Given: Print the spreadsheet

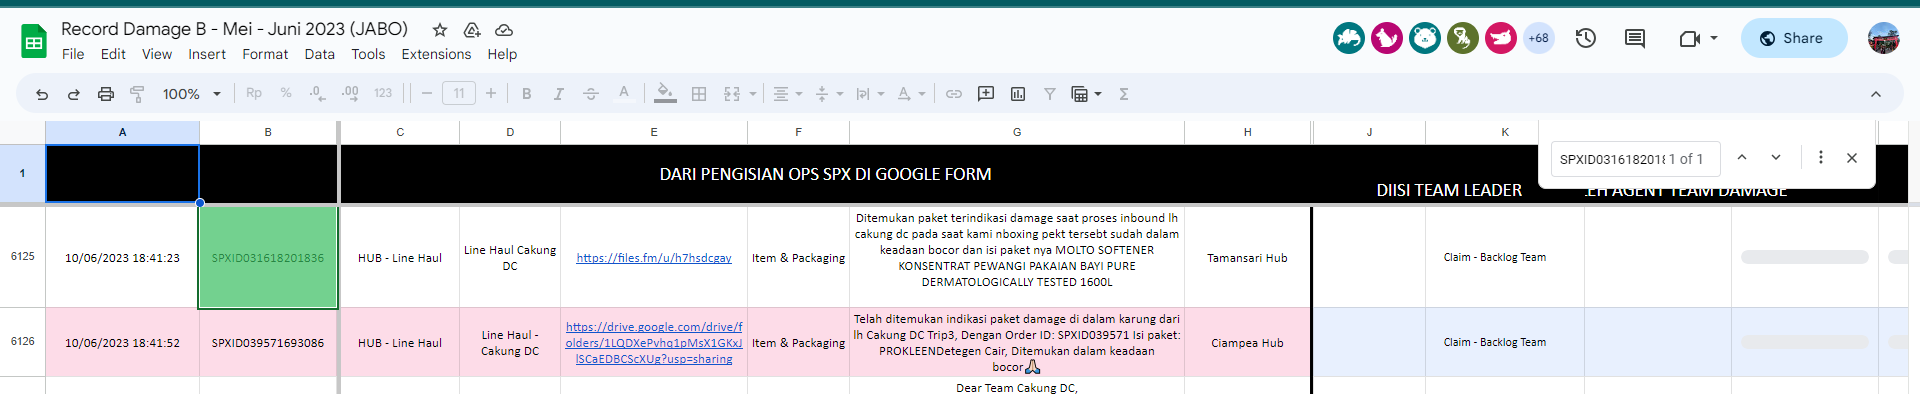Looking at the screenshot, I should coord(106,94).
